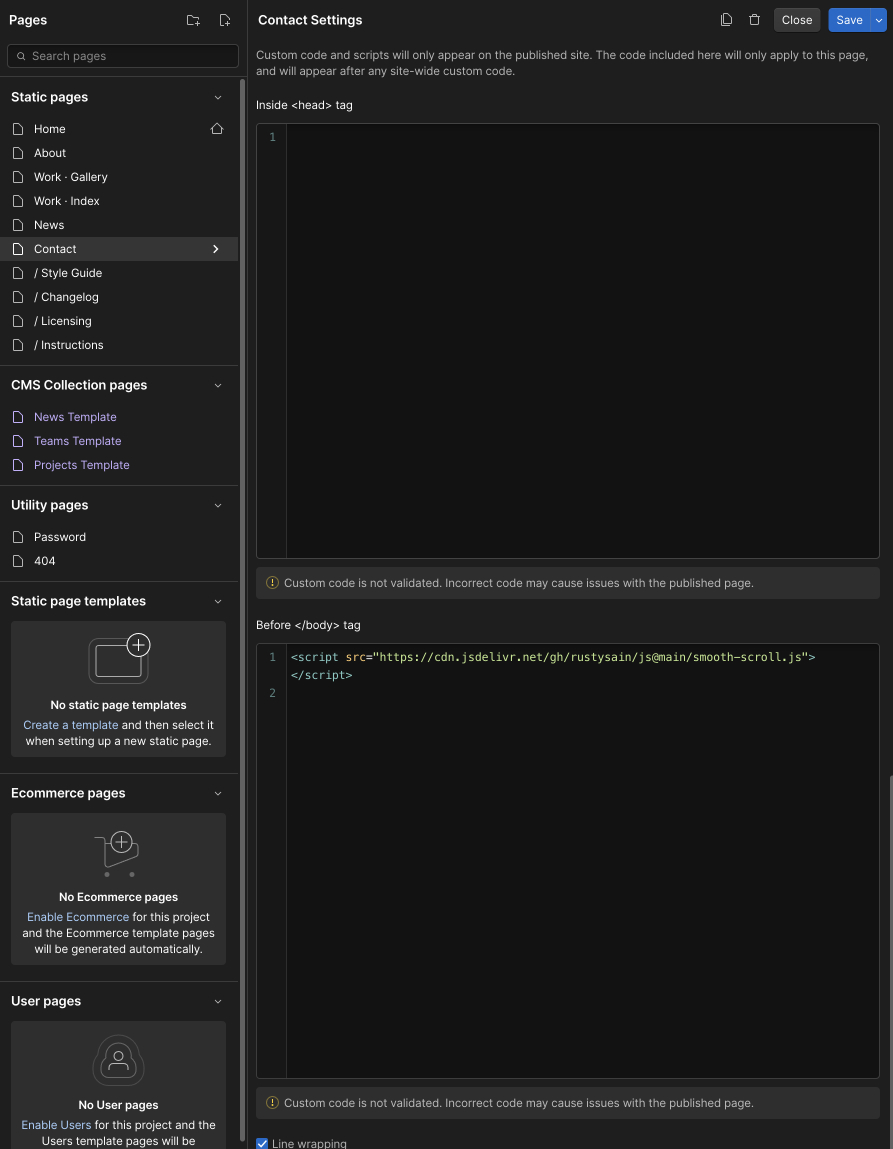The image size is (893, 1149).
Task: Click the Contact Settings heading
Action: [310, 20]
